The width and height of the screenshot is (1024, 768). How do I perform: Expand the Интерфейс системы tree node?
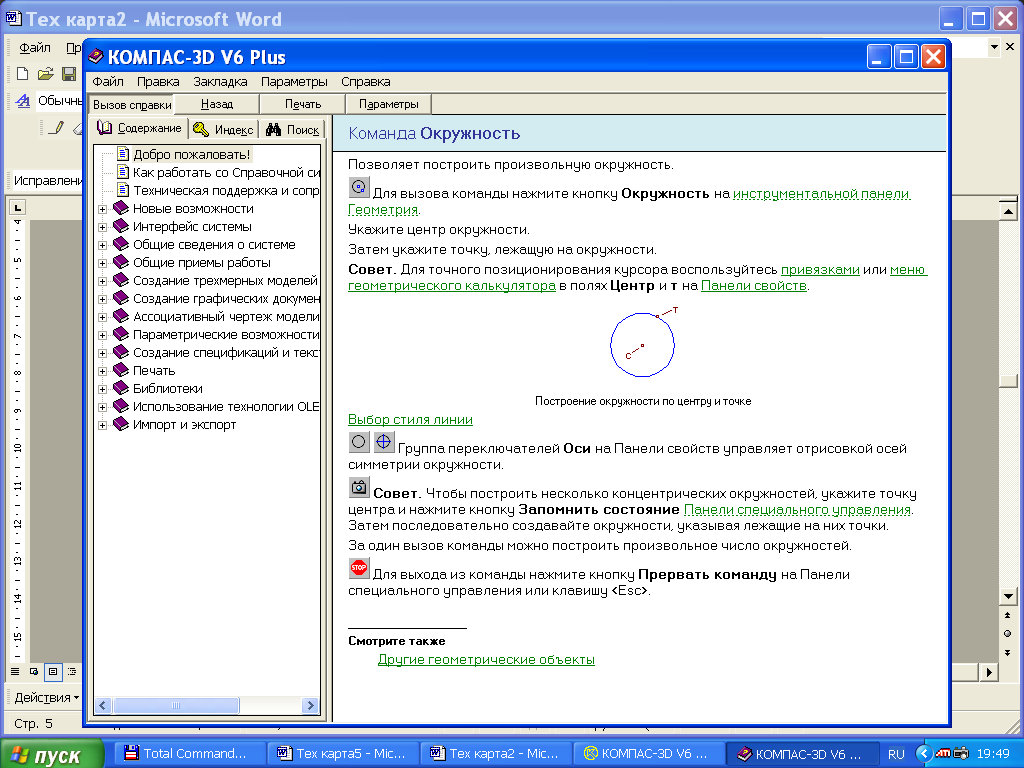coord(103,227)
